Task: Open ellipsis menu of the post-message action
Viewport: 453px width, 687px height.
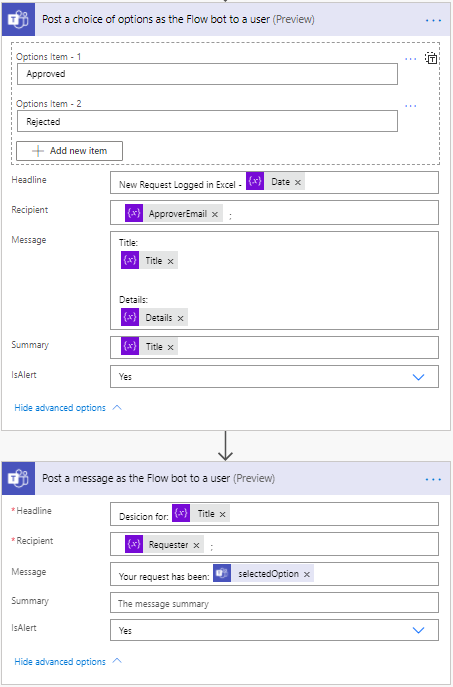Action: pos(433,479)
